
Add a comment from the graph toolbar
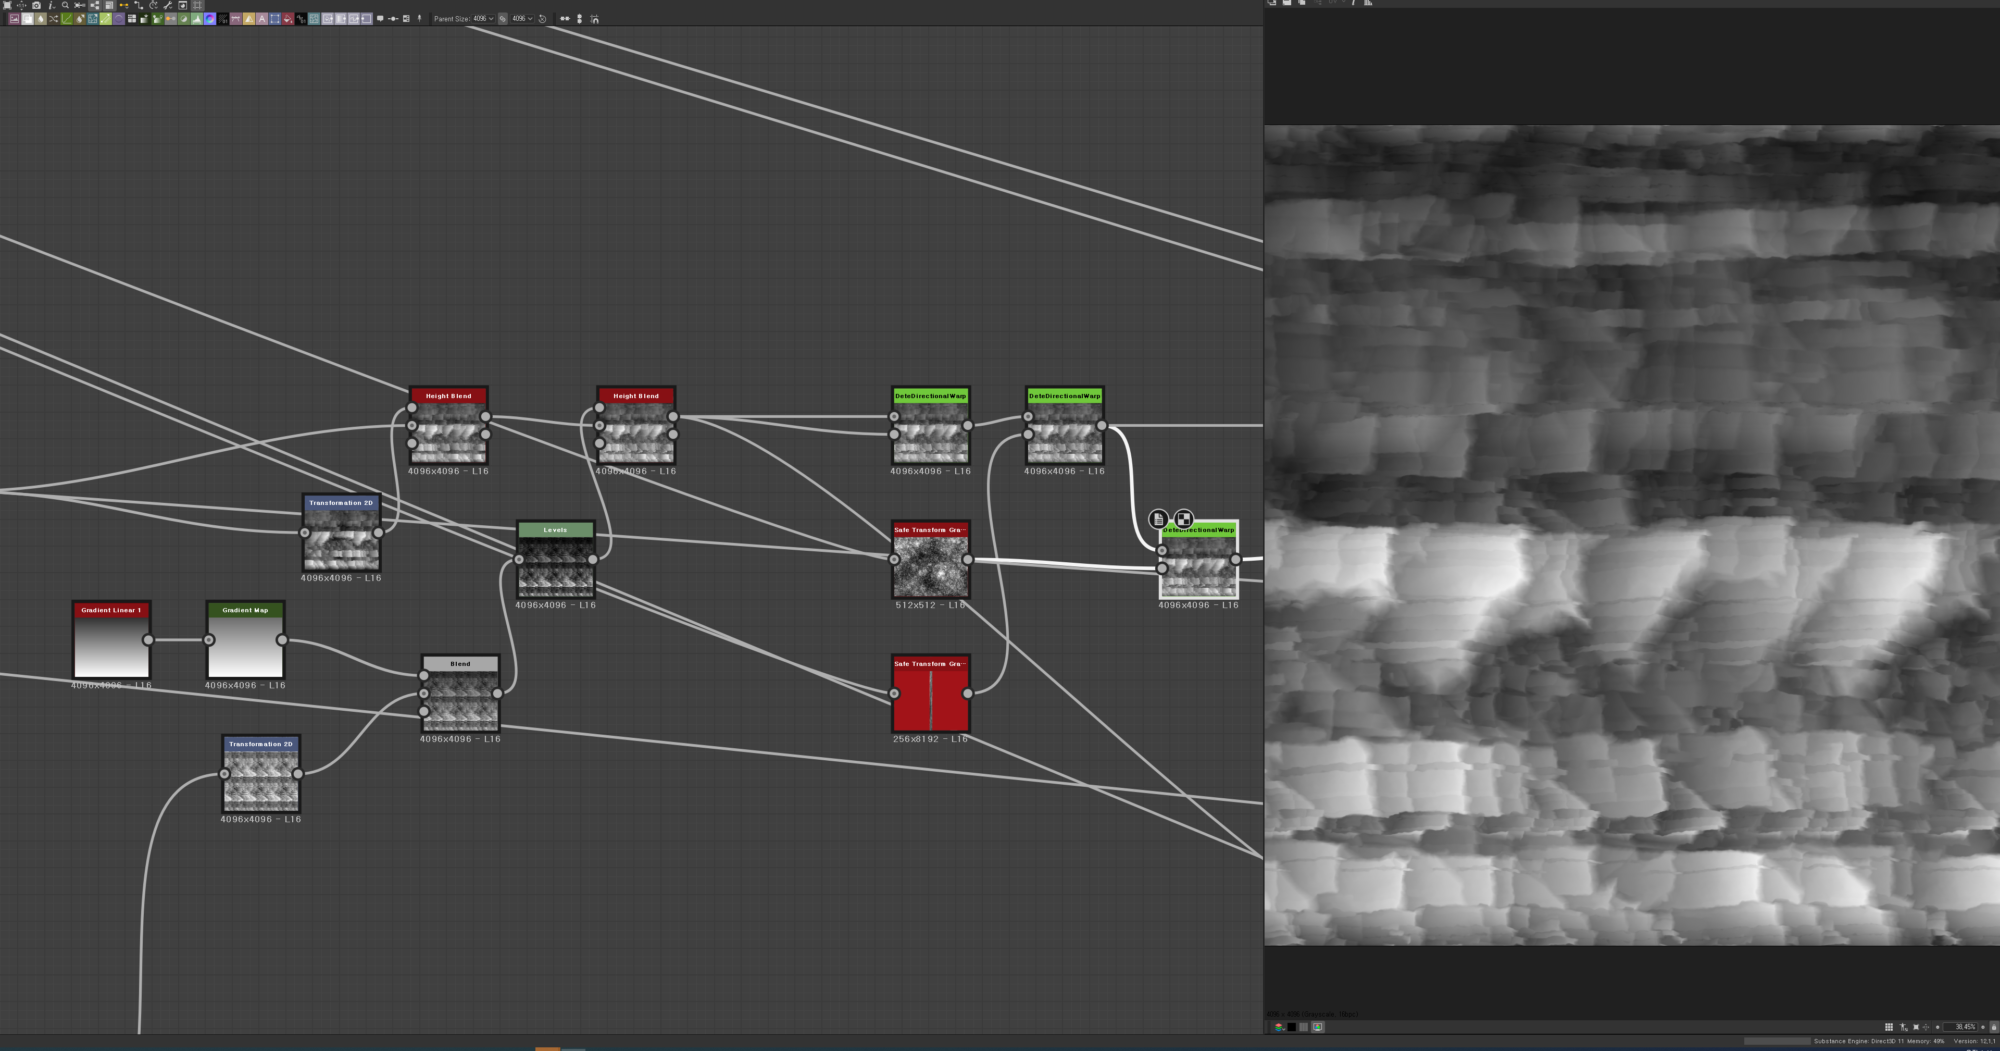pyautogui.click(x=380, y=18)
